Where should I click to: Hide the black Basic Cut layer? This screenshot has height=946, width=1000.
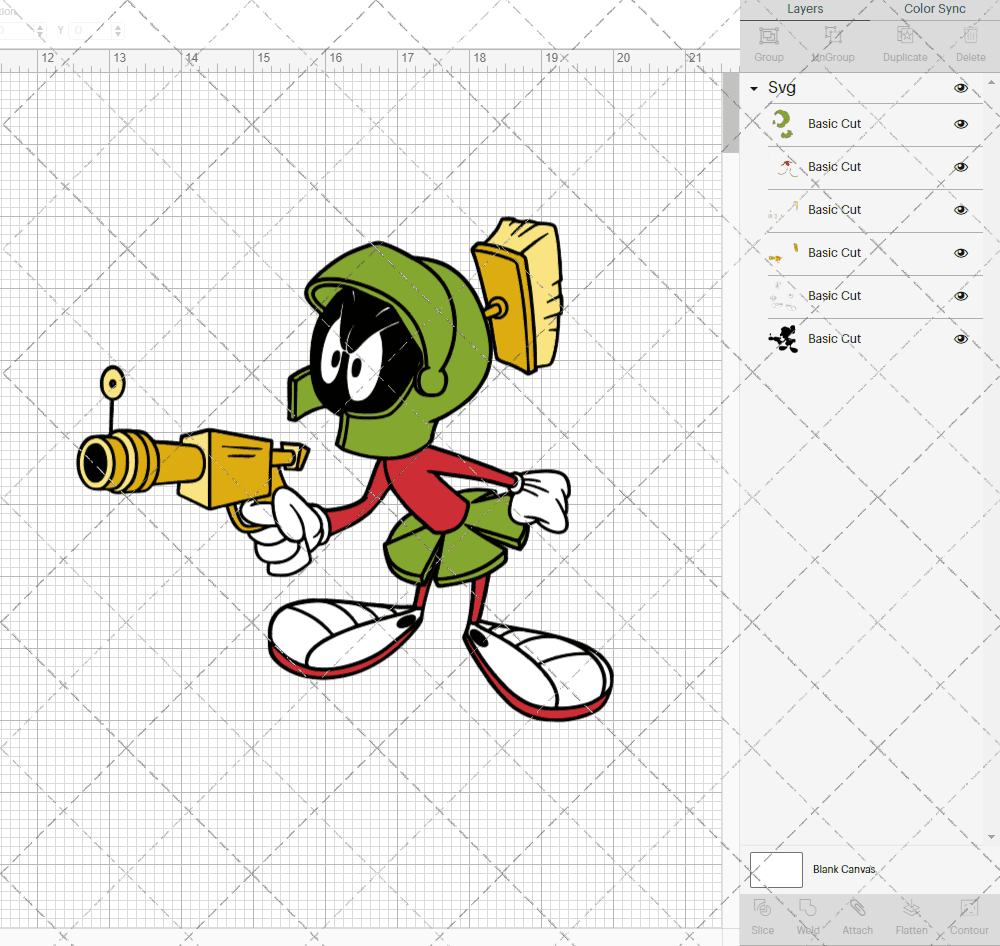tap(961, 339)
